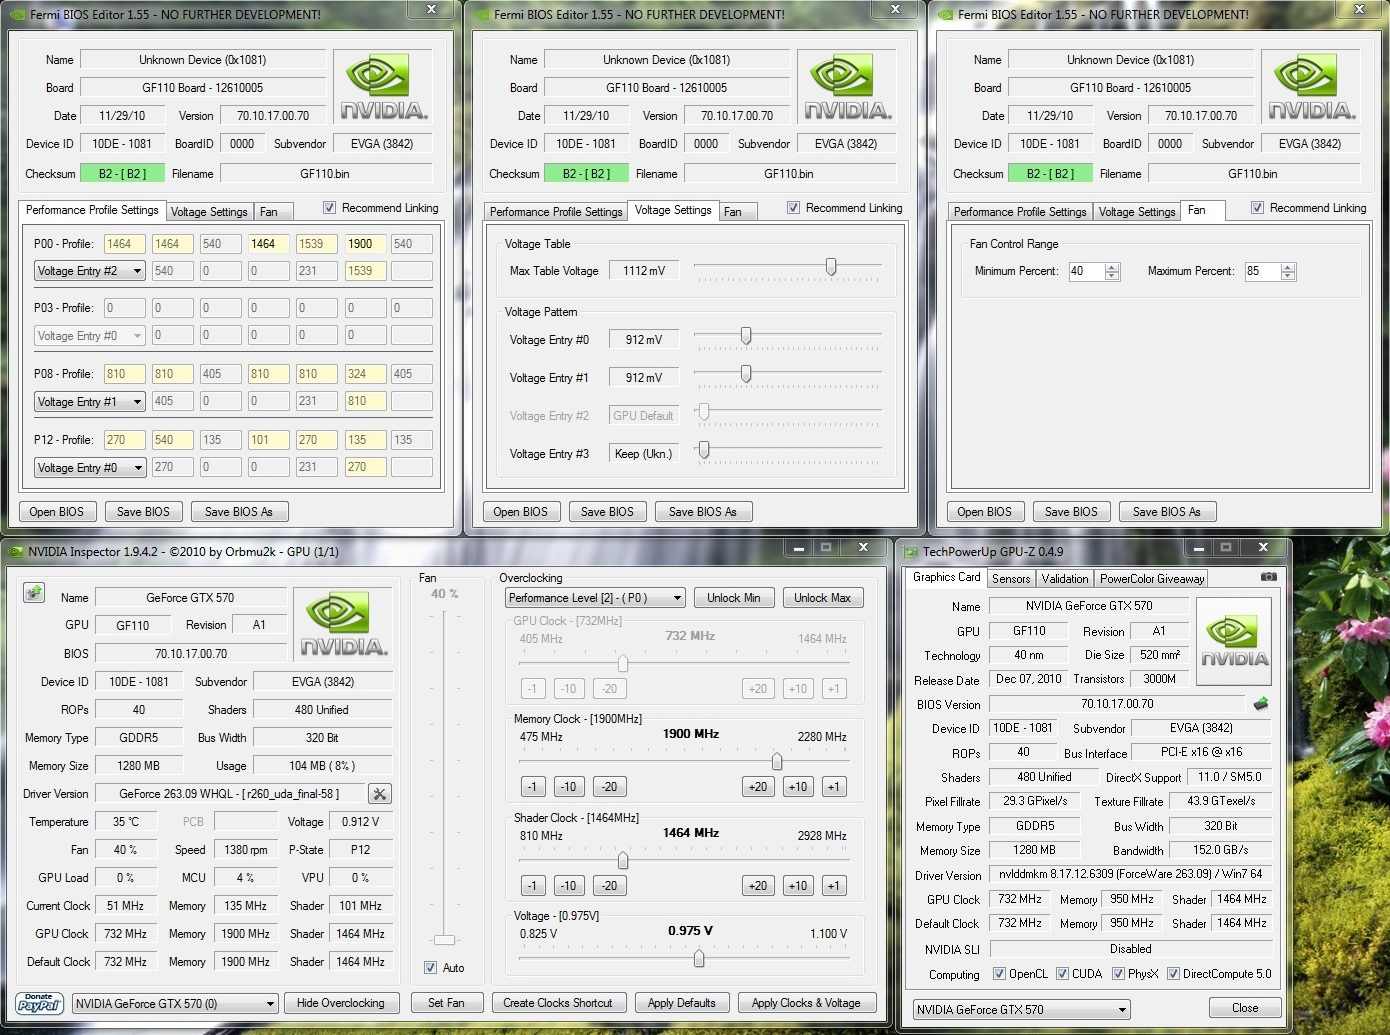The height and width of the screenshot is (1035, 1390).
Task: Toggle CUDA checkbox in GPU-Z
Action: (x=1062, y=973)
